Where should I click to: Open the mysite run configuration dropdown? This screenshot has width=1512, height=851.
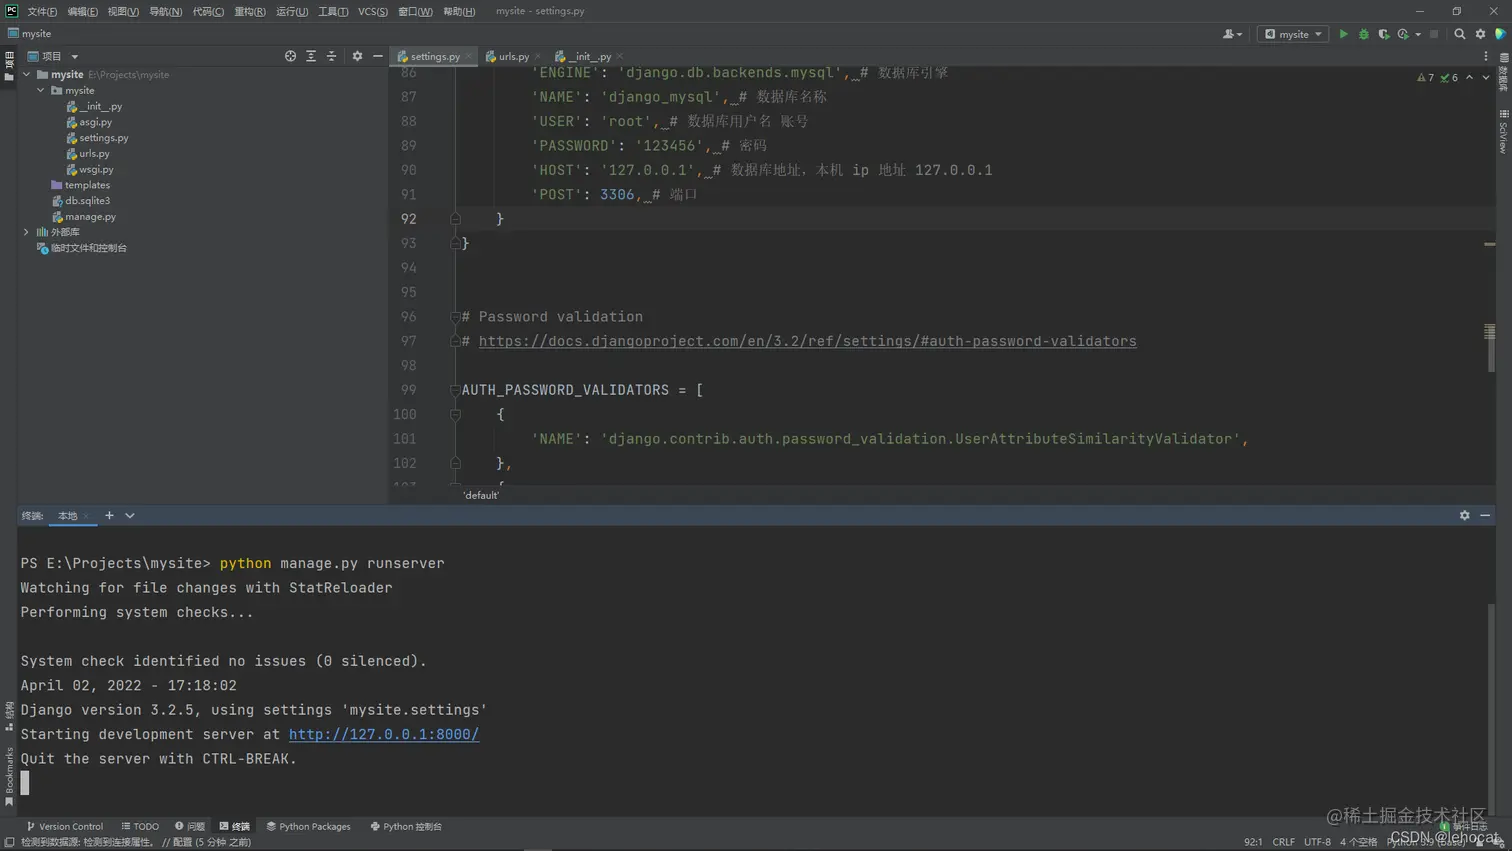click(x=1293, y=33)
